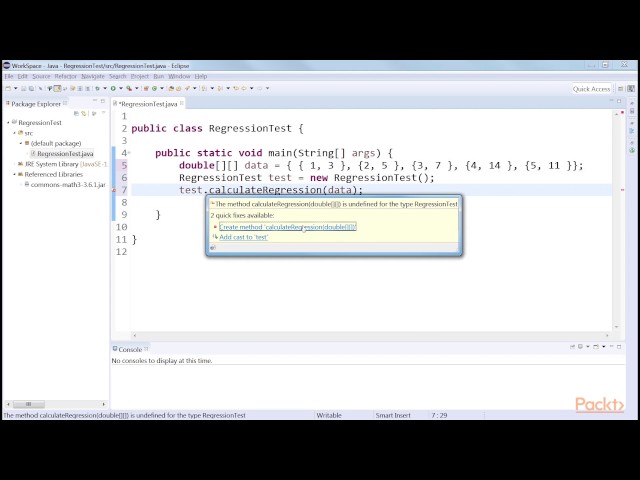Image resolution: width=640 pixels, height=480 pixels.
Task: Open the Run configurations dropdown arrow
Action: [x=121, y=88]
